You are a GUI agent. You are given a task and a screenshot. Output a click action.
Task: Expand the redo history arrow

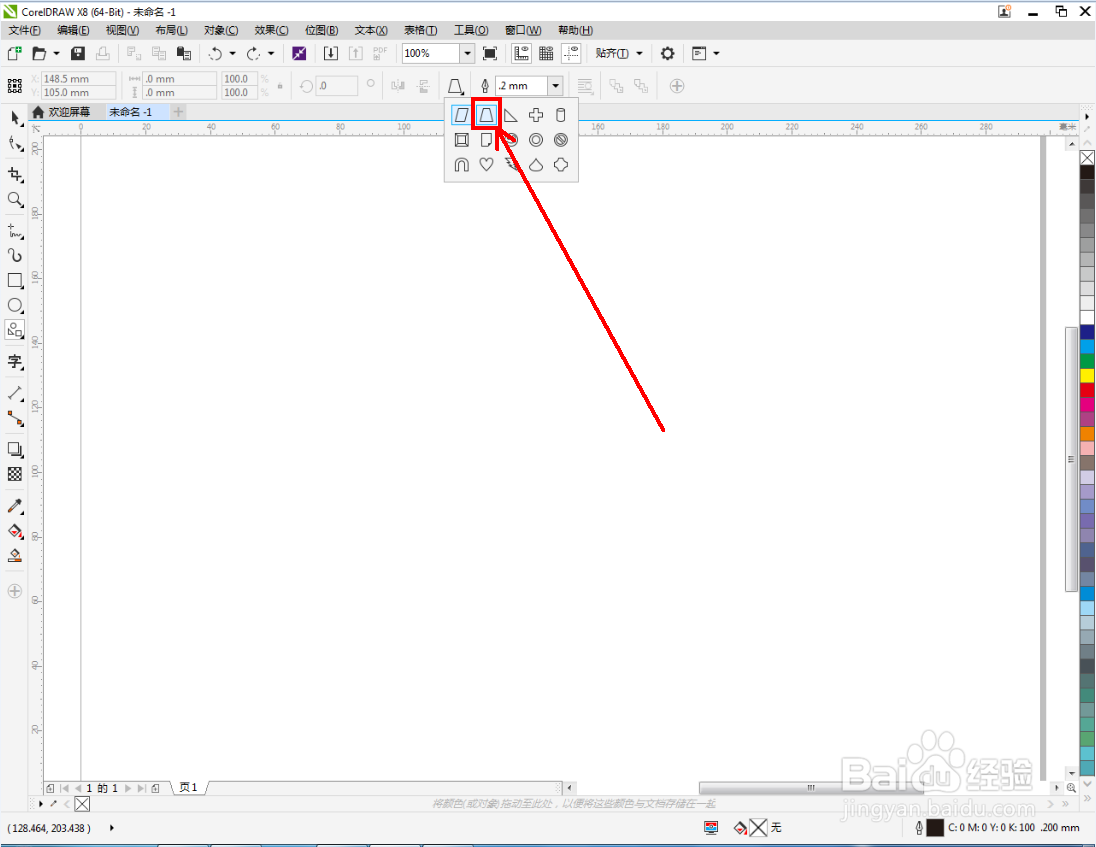point(271,53)
